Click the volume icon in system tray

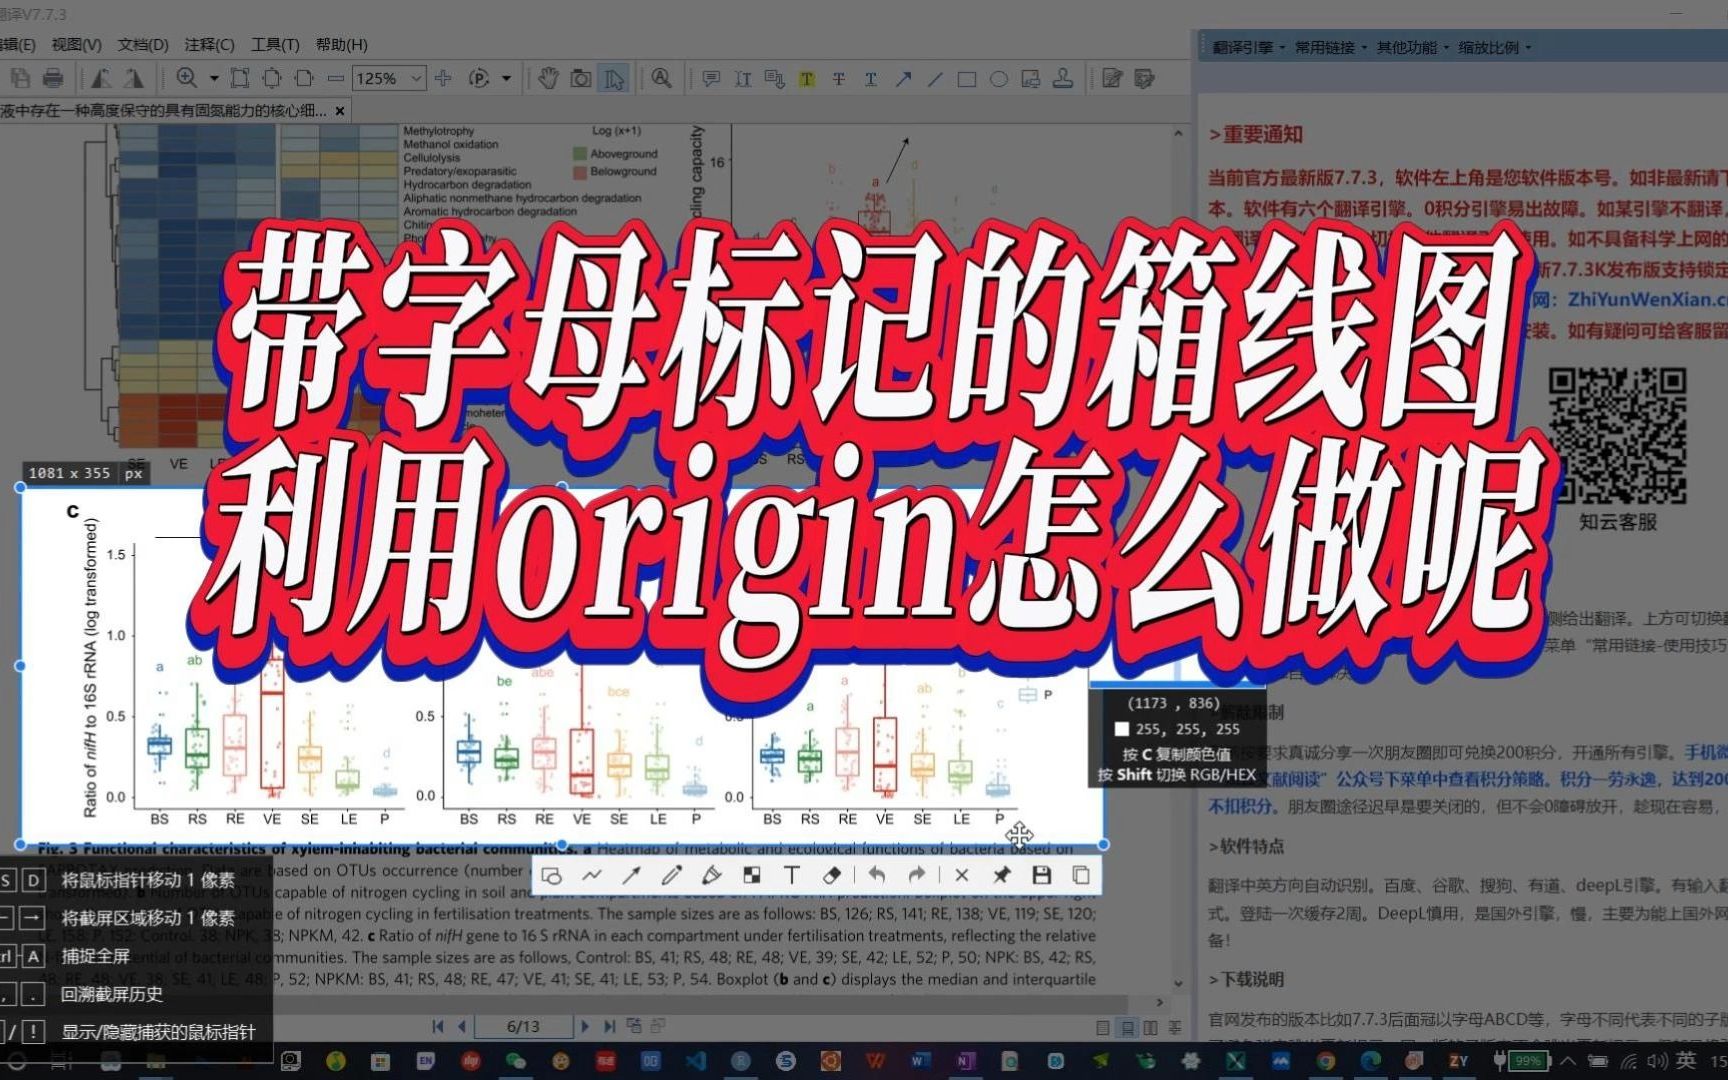pos(1659,1061)
